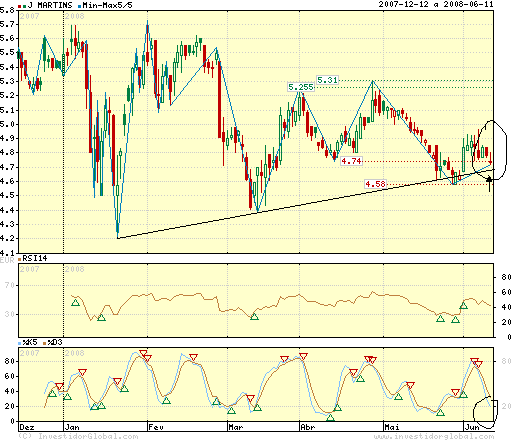Click the Dez month label on the time axis
This screenshot has height=440, width=512.
tap(27, 427)
